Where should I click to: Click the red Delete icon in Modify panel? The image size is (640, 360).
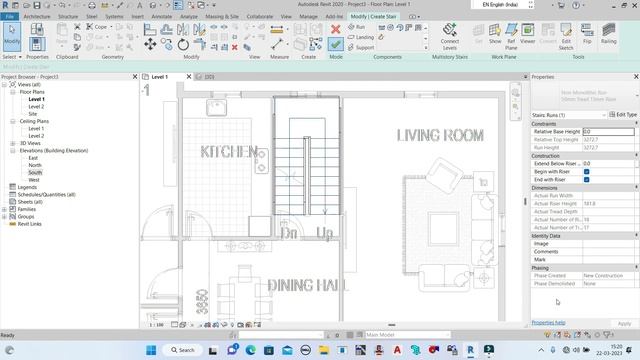[235, 47]
